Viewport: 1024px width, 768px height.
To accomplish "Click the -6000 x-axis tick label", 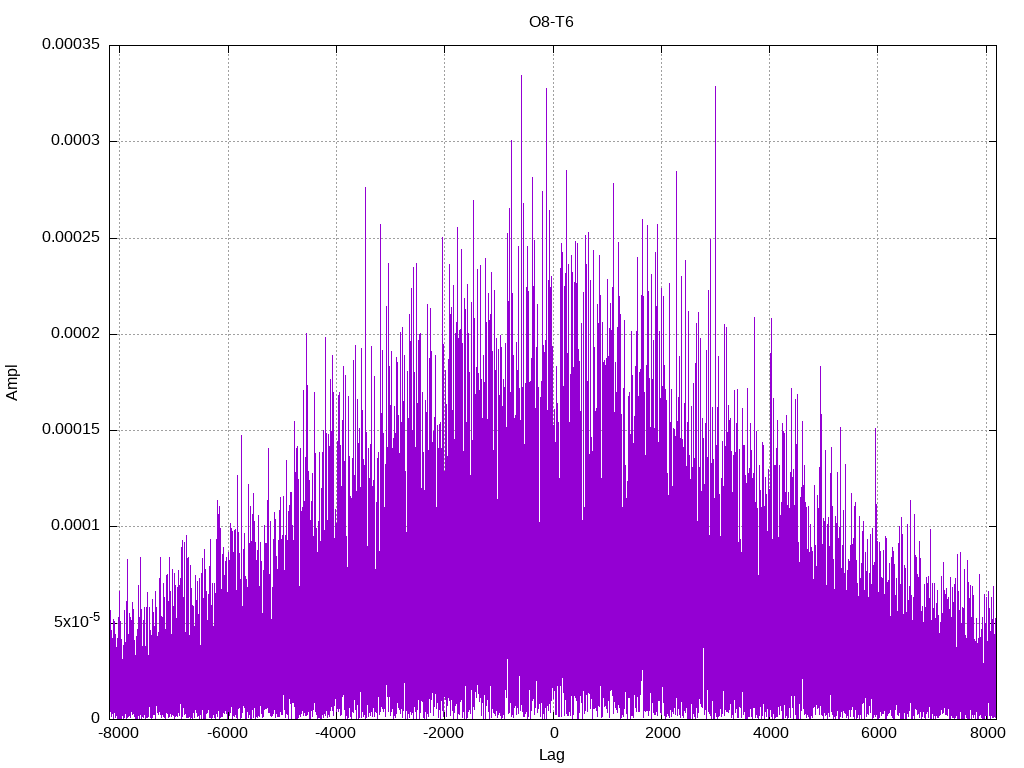I will click(227, 733).
